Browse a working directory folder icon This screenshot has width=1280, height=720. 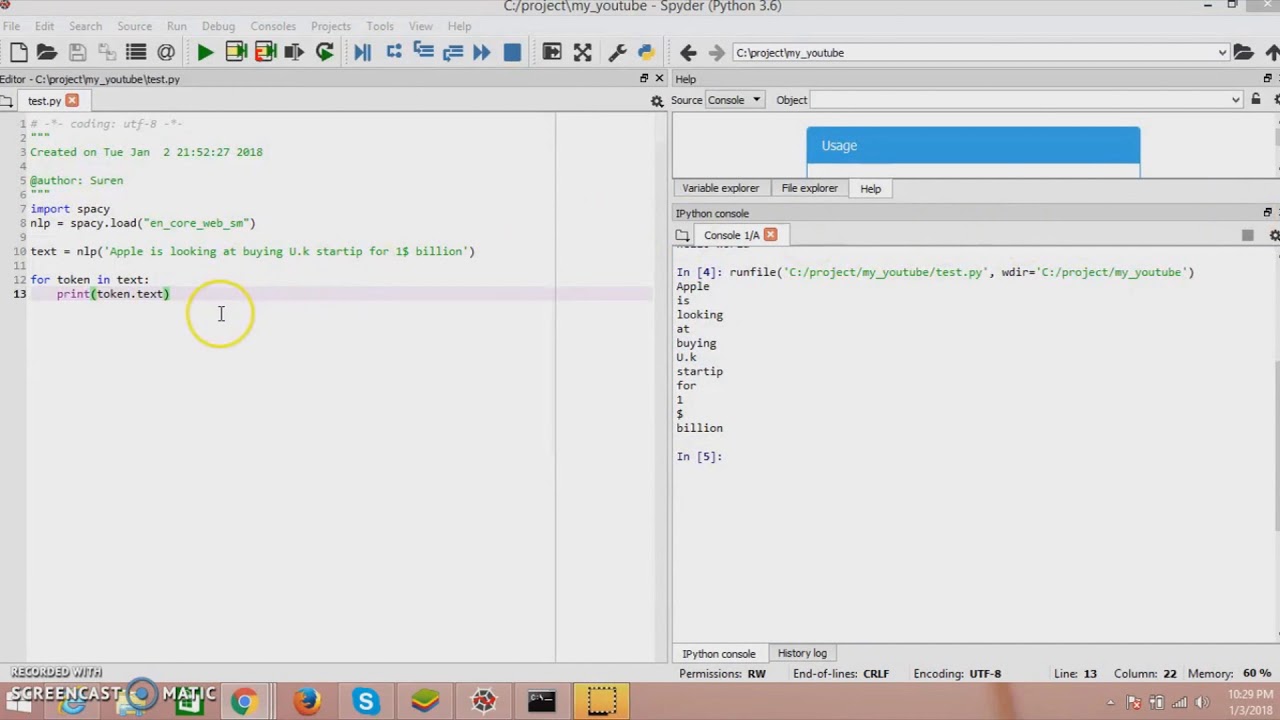(1243, 52)
